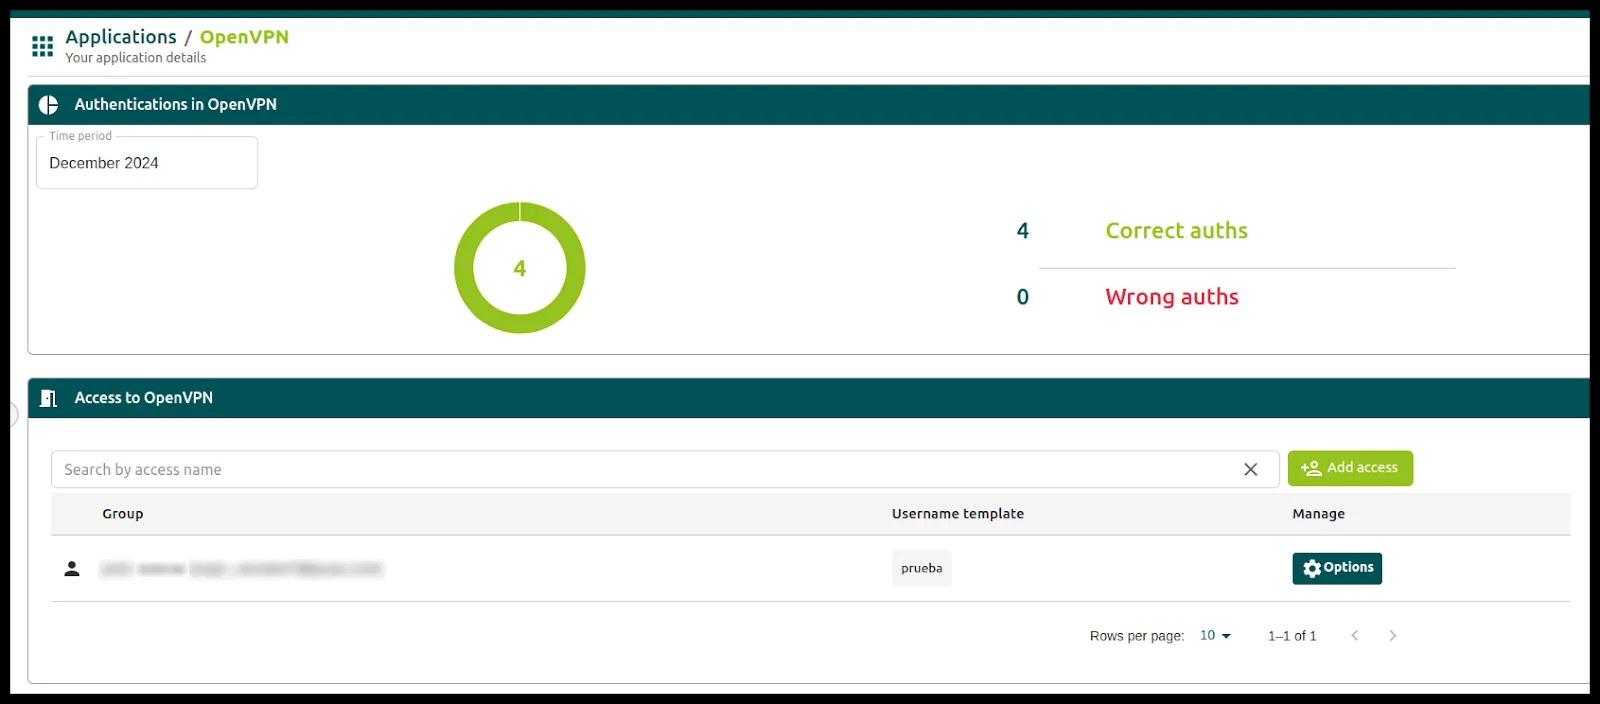Focus the Search by access name field
Screen dimensions: 1600x704
[x=665, y=470]
